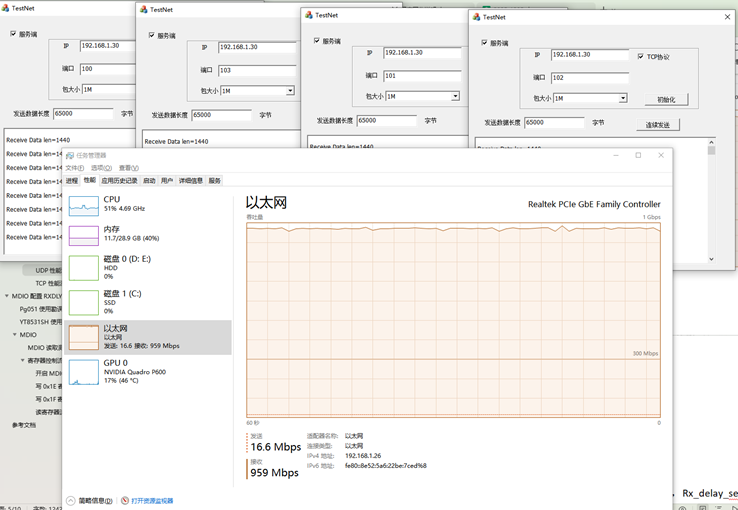
Task: Toggle the TCP协议 checkbox
Action: coord(641,57)
